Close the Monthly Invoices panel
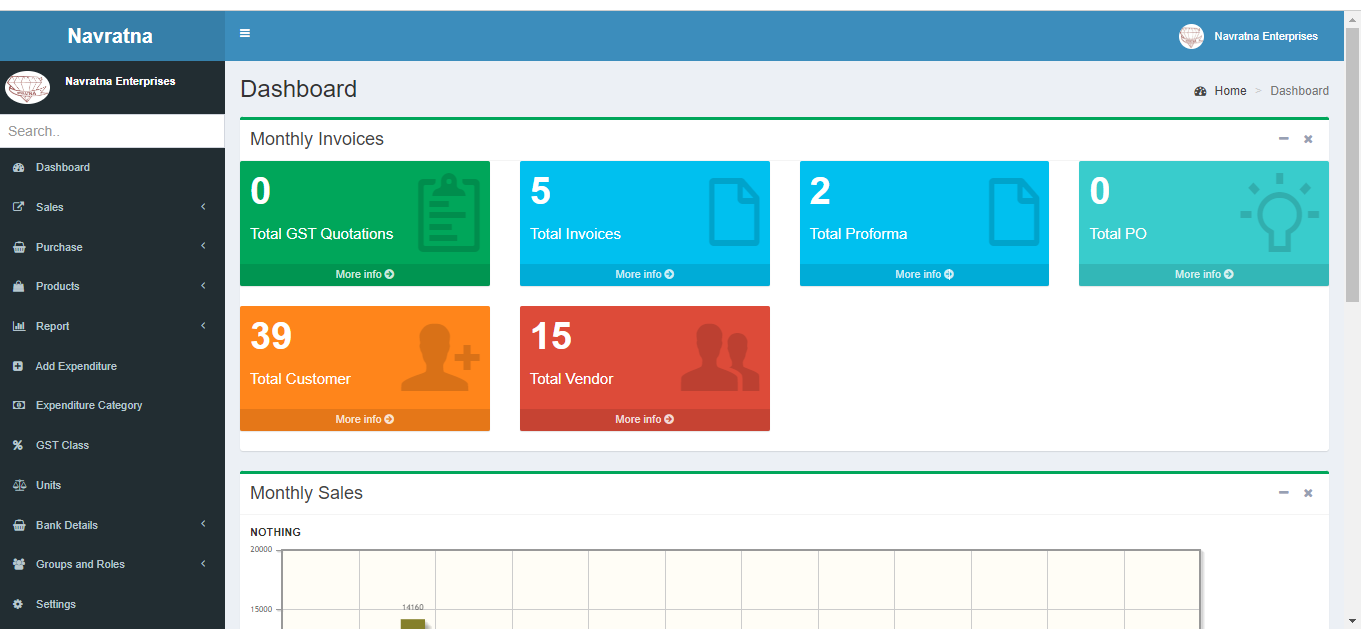 click(x=1308, y=139)
